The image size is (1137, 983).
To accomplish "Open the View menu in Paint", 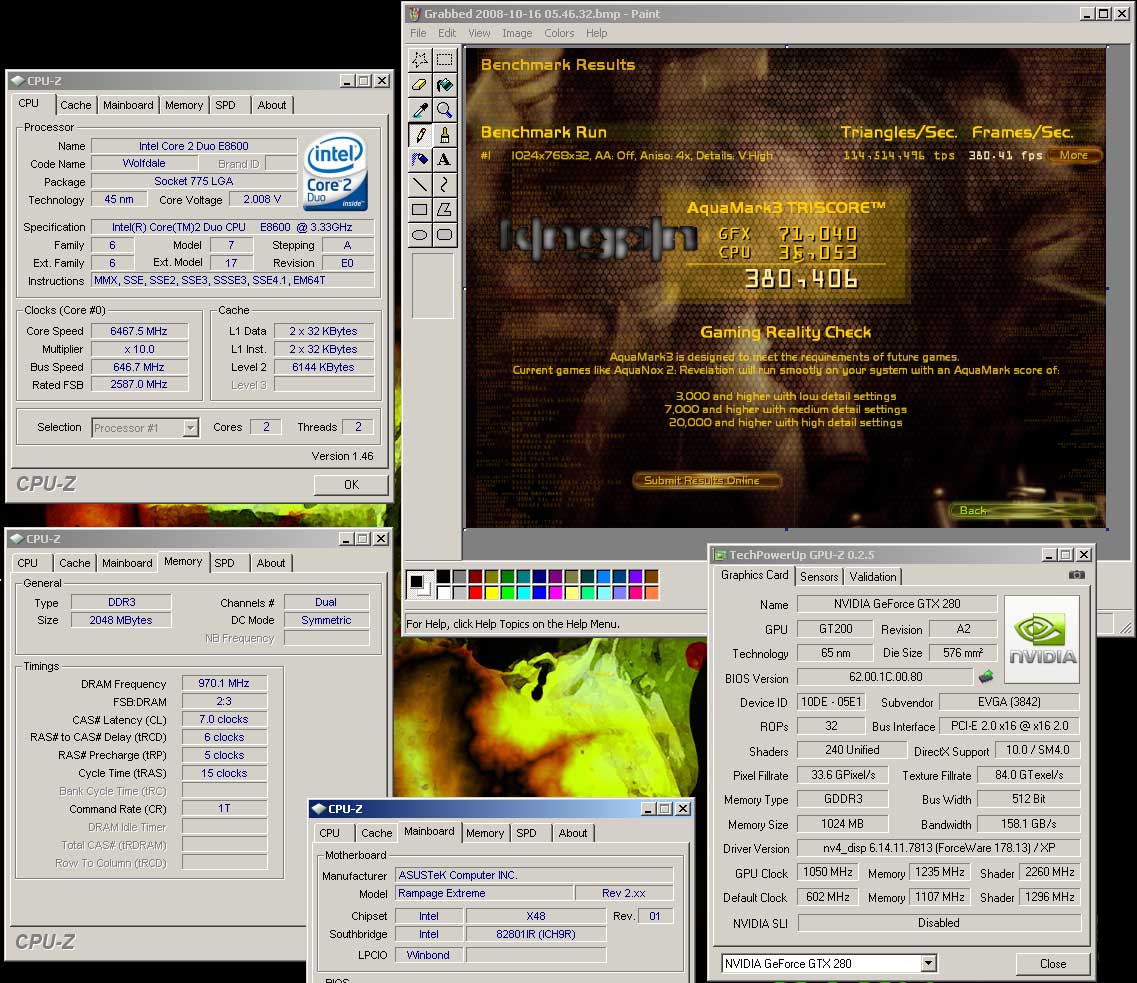I will point(479,33).
